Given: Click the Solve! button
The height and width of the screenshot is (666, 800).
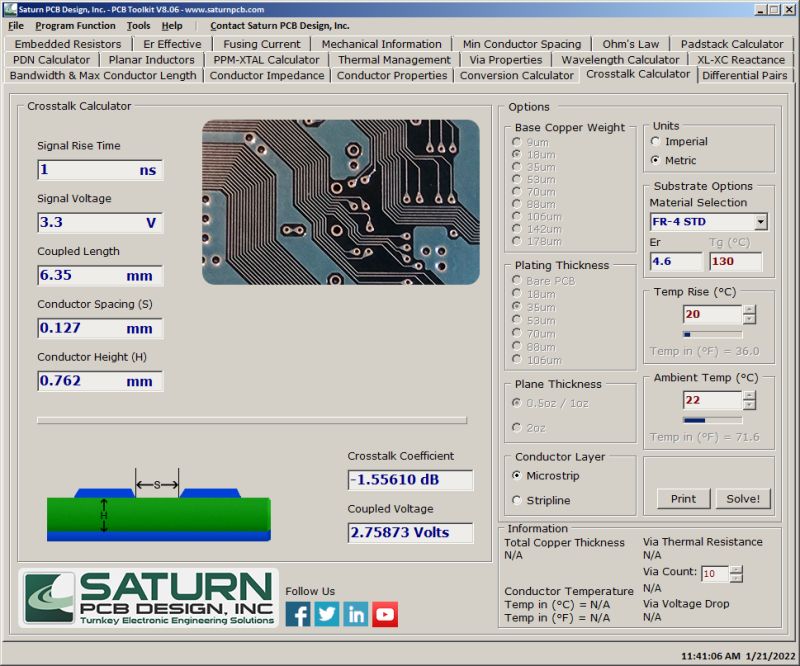Looking at the screenshot, I should tap(743, 498).
